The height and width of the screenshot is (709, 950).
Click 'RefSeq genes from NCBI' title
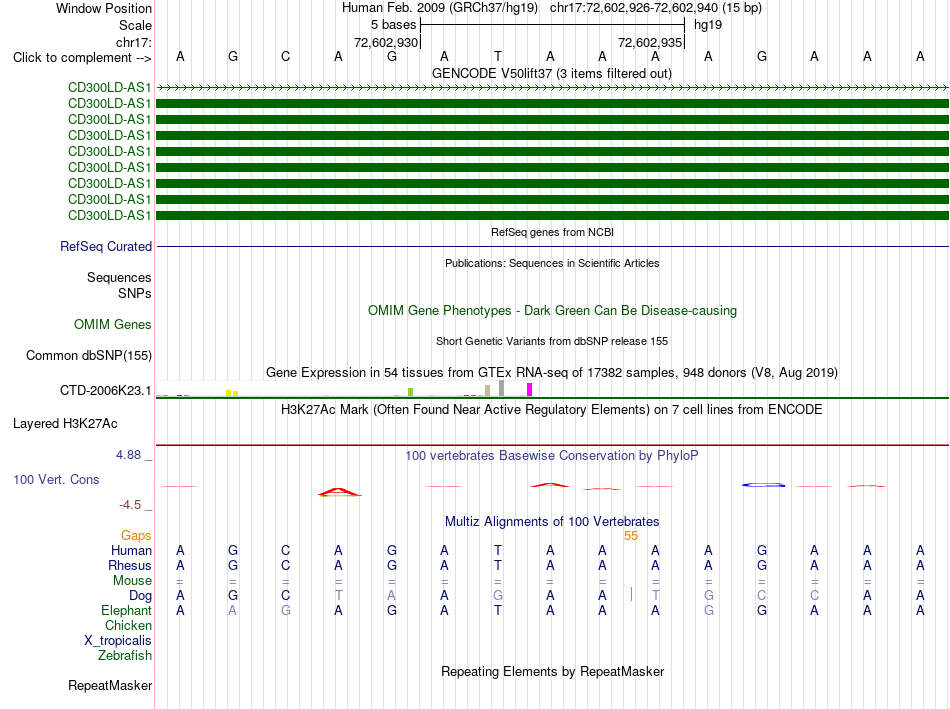click(x=552, y=232)
